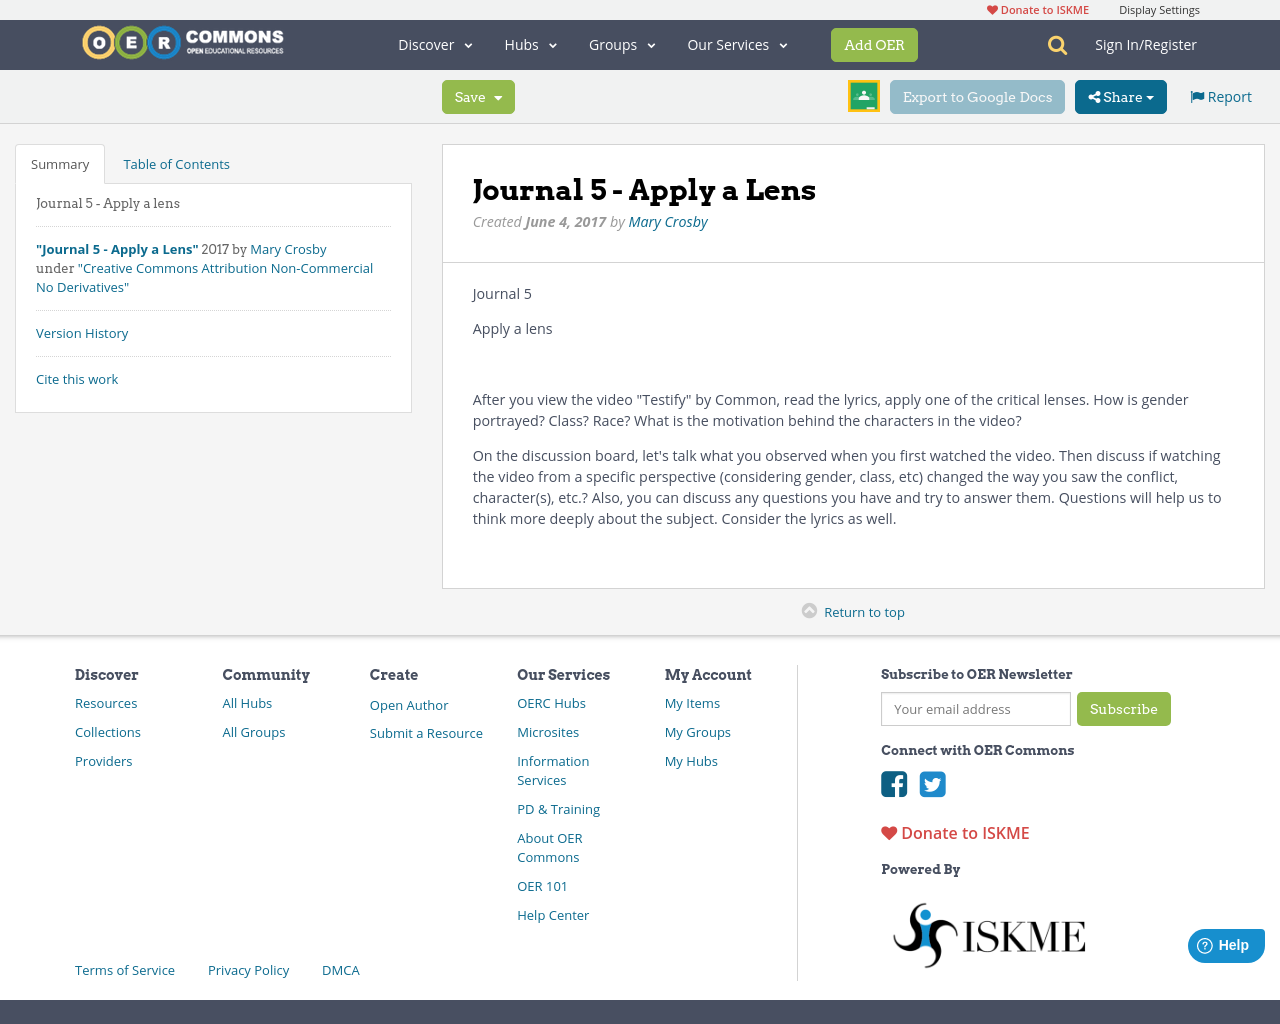The width and height of the screenshot is (1280, 1024).
Task: Select the Summary tab
Action: (x=60, y=163)
